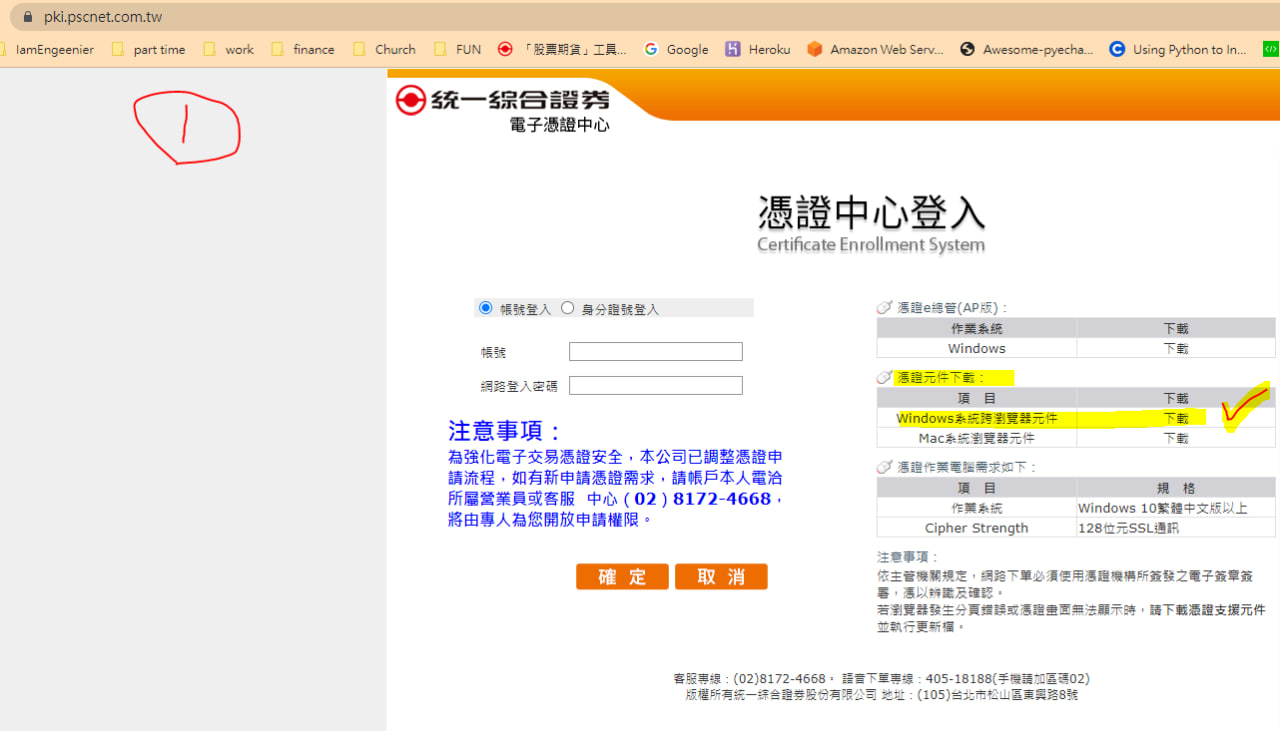The image size is (1280, 731).
Task: Open the part time bookmark folder
Action: (148, 49)
